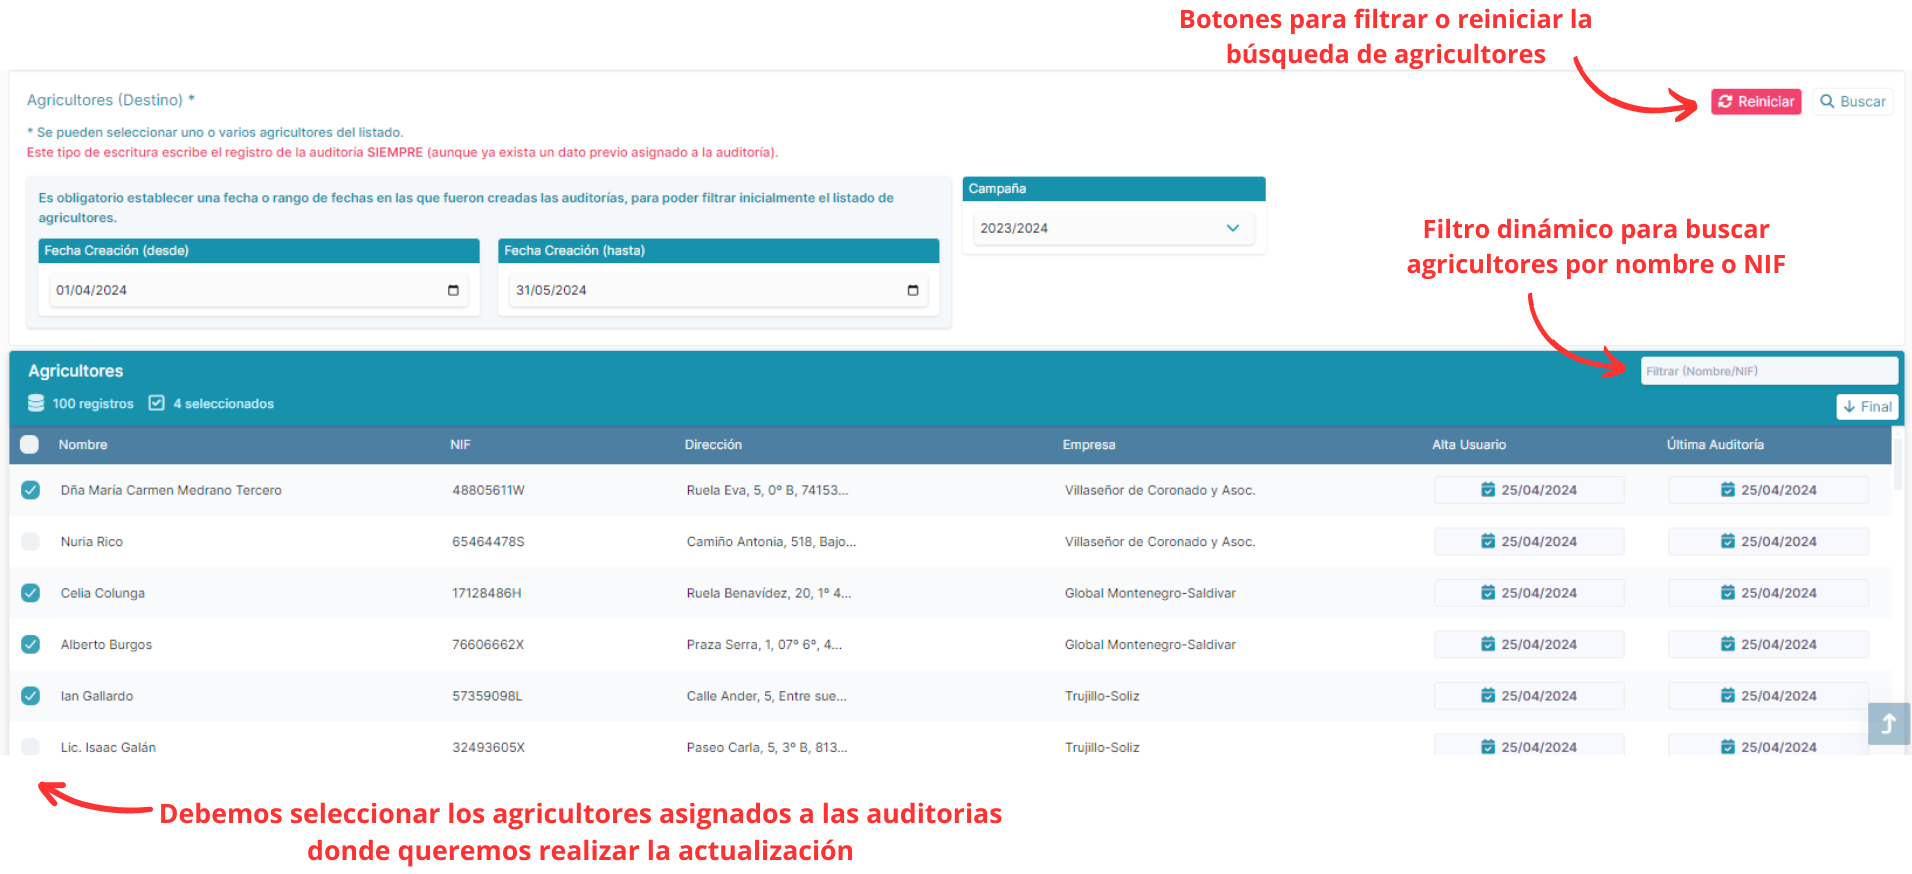This screenshot has width=1912, height=874.
Task: Uncheck Dña María Carmen Medrano Tercero
Action: click(x=31, y=490)
